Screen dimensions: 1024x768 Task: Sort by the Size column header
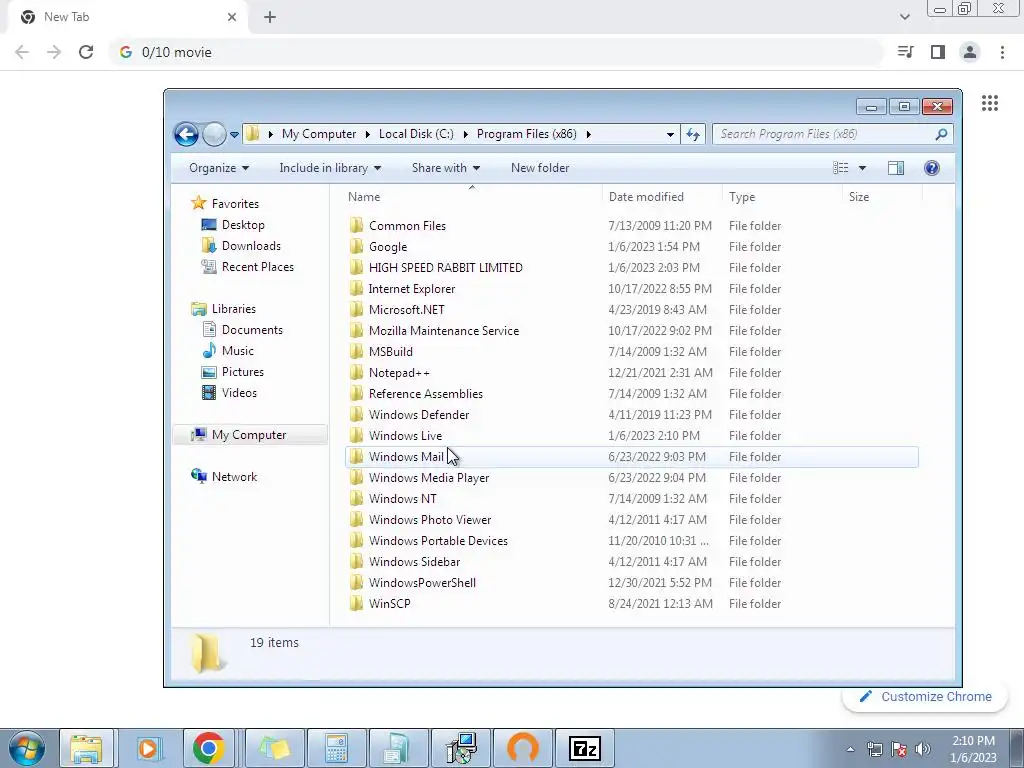859,197
